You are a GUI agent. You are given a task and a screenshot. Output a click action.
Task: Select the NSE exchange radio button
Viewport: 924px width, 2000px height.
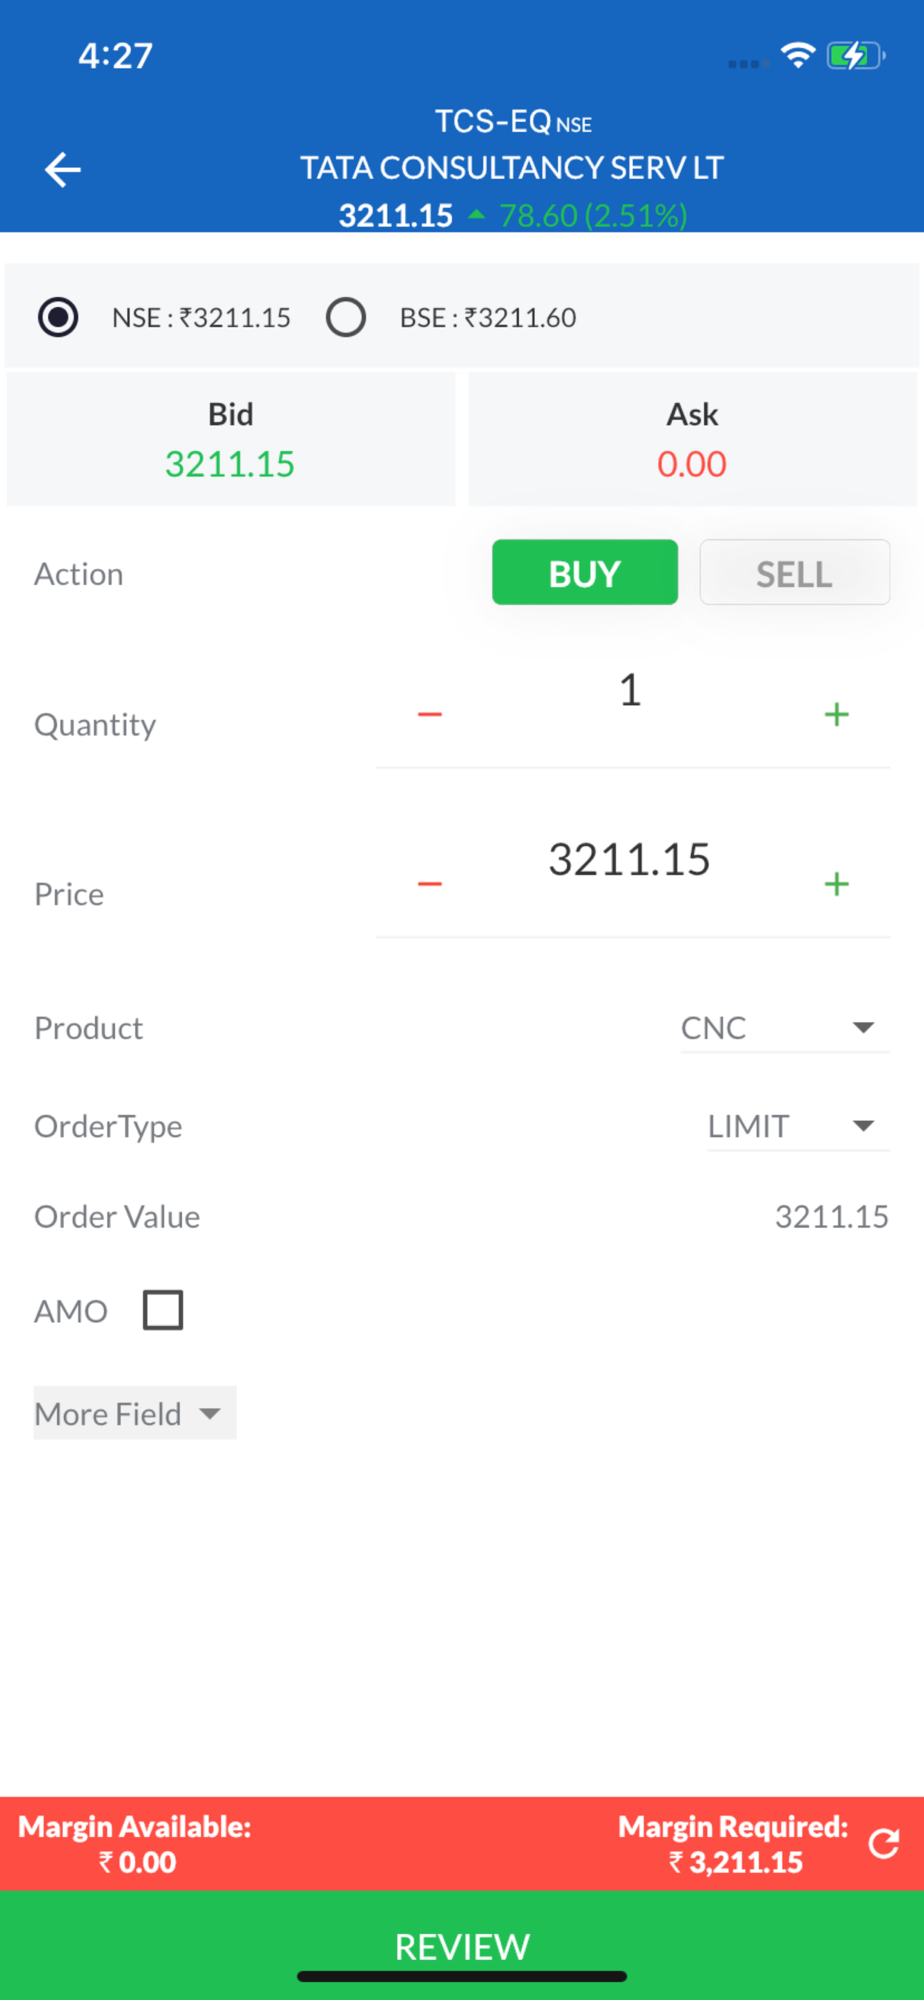point(58,318)
